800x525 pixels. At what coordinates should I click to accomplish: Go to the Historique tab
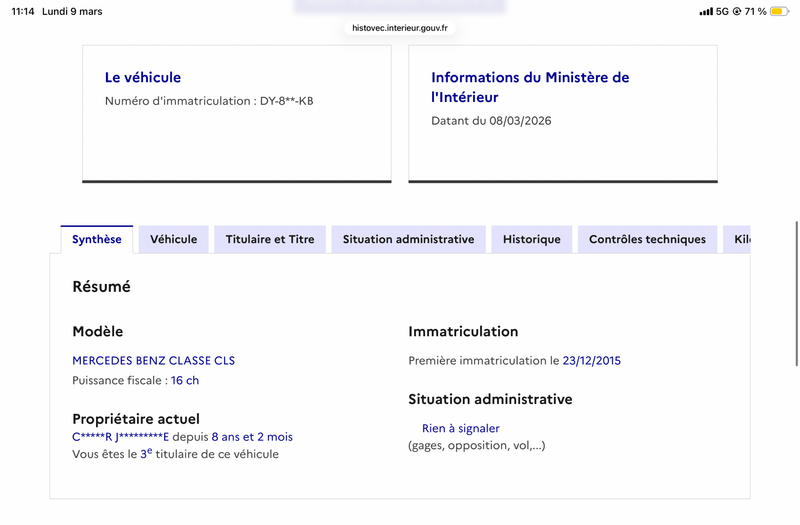pos(532,239)
